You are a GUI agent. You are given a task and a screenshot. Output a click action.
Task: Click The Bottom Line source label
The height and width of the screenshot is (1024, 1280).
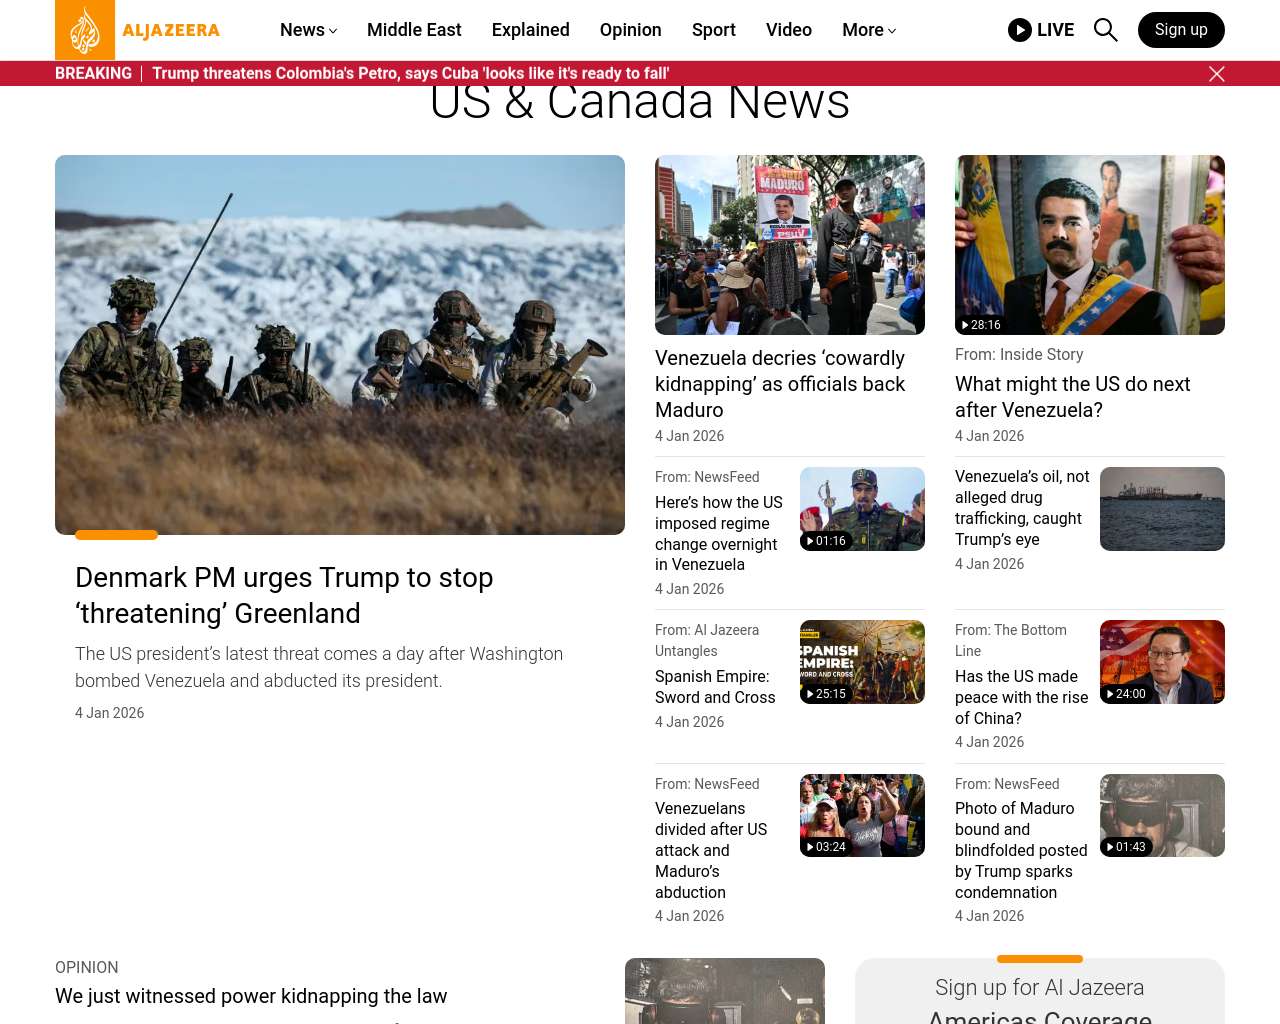pos(1011,640)
